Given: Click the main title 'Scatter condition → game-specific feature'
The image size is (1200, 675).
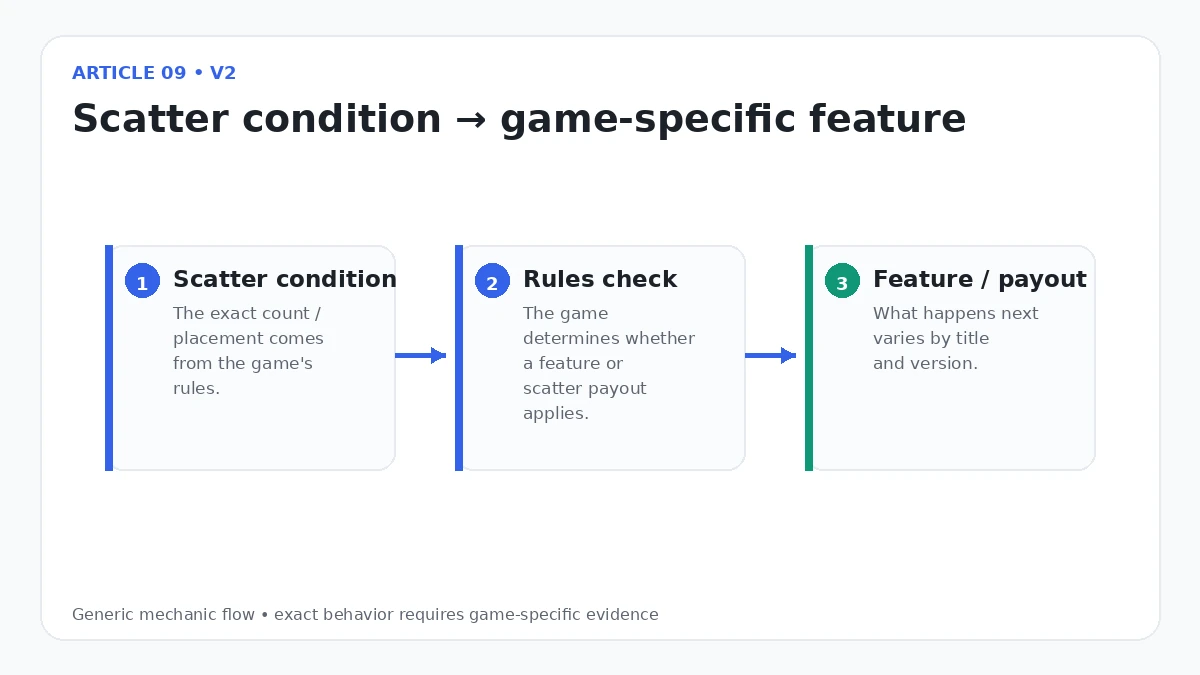Looking at the screenshot, I should (x=519, y=119).
